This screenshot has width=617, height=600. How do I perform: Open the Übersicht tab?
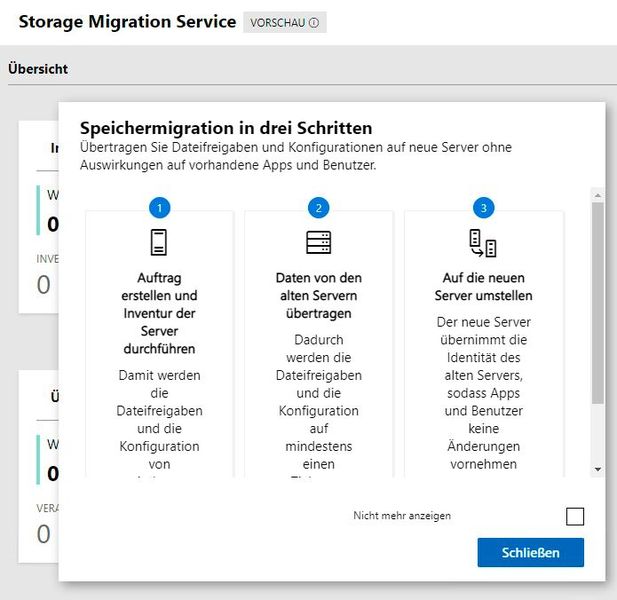tap(38, 69)
